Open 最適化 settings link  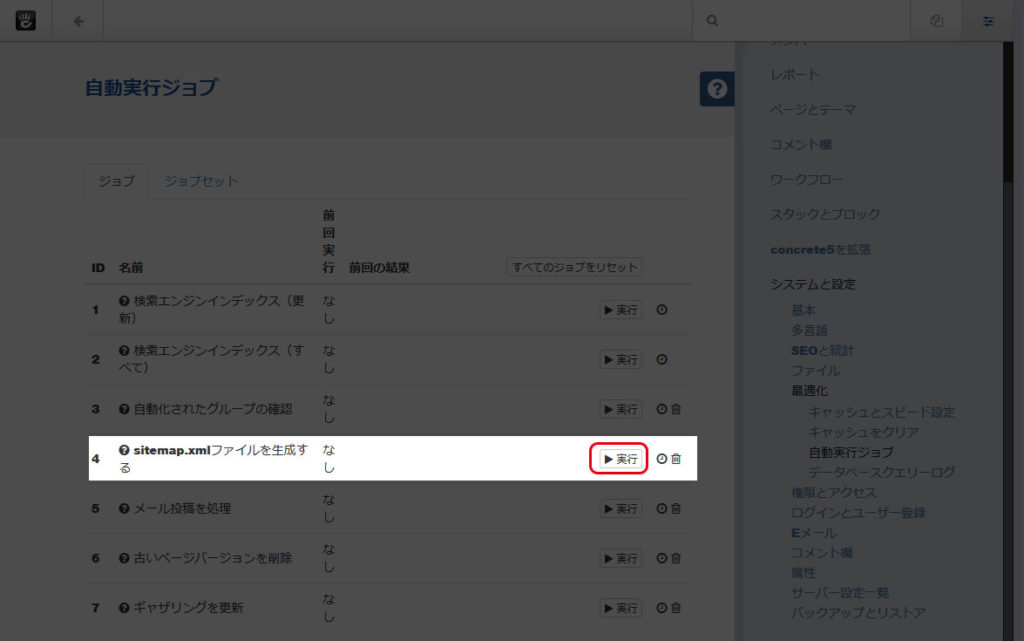tap(809, 391)
